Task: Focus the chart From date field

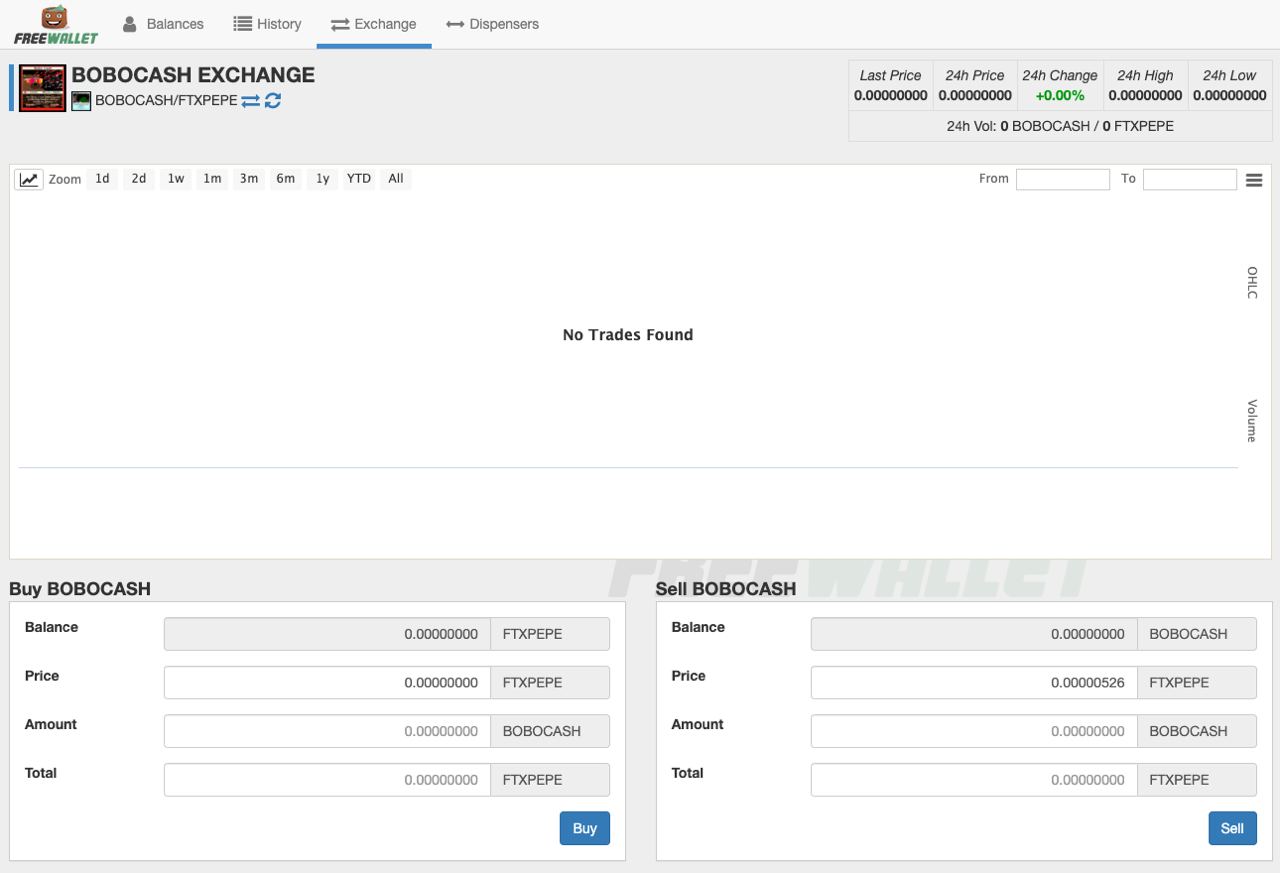Action: coord(1063,179)
